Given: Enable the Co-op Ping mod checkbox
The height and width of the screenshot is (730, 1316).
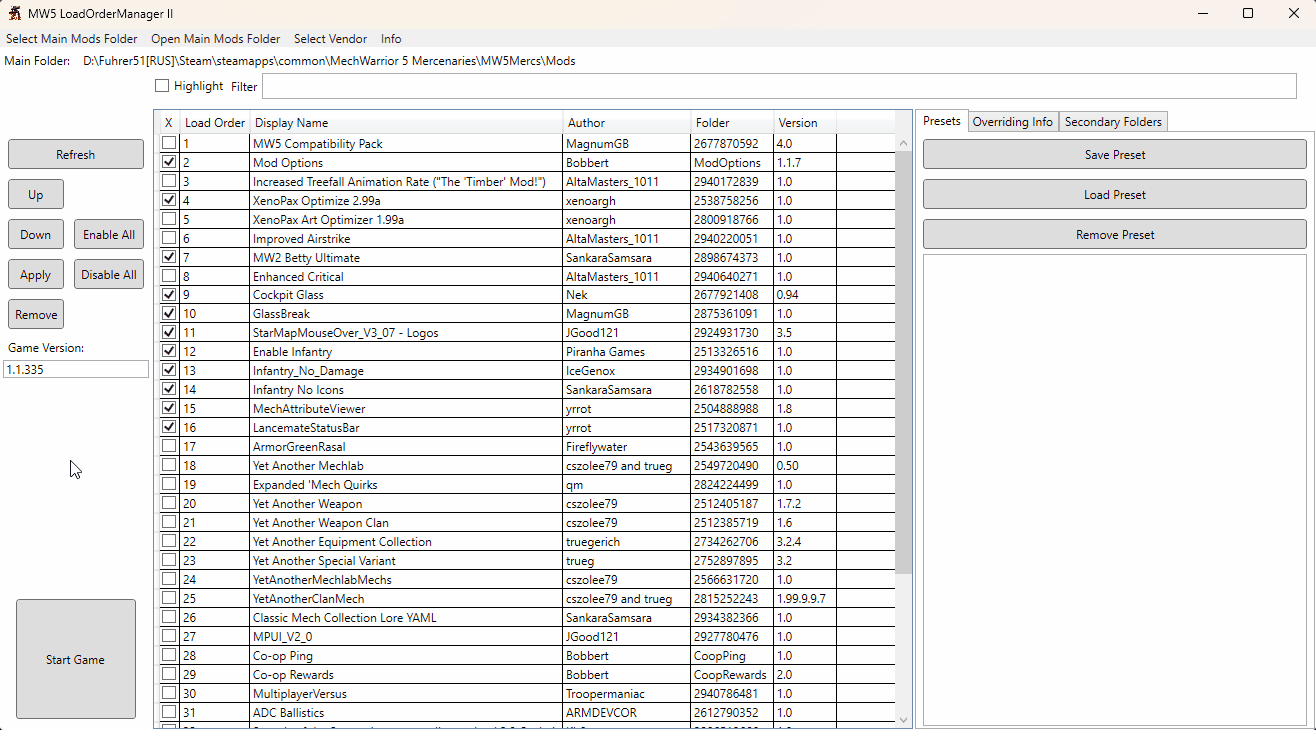Looking at the screenshot, I should [169, 656].
